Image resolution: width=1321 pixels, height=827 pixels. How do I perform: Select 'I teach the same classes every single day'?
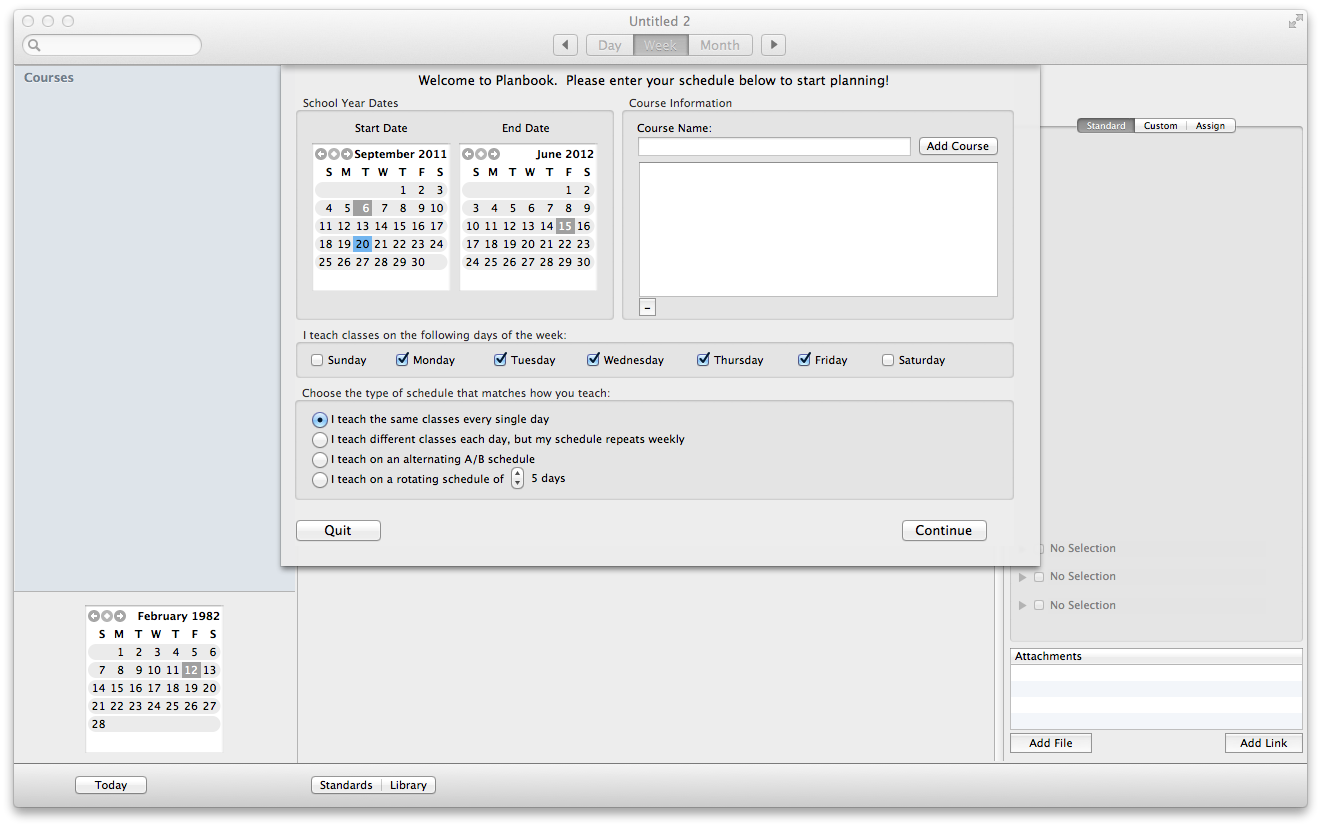(x=320, y=420)
